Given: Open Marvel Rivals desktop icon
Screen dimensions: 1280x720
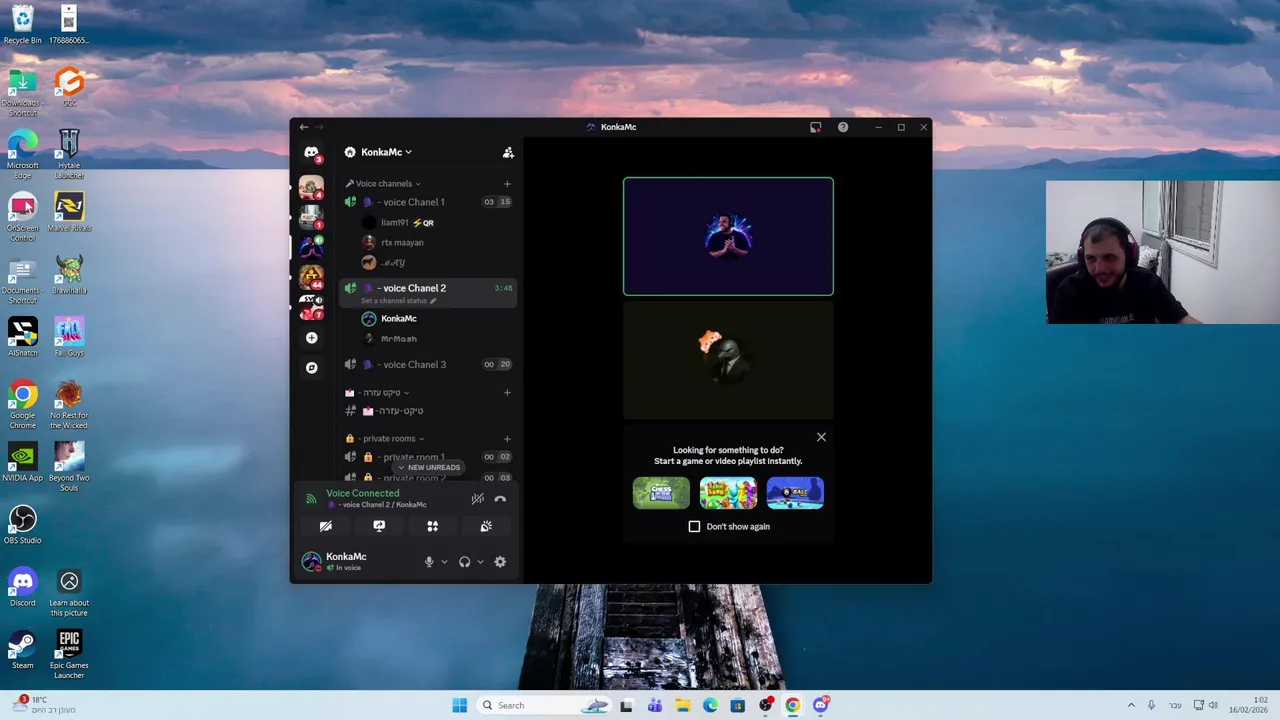Looking at the screenshot, I should (x=69, y=212).
